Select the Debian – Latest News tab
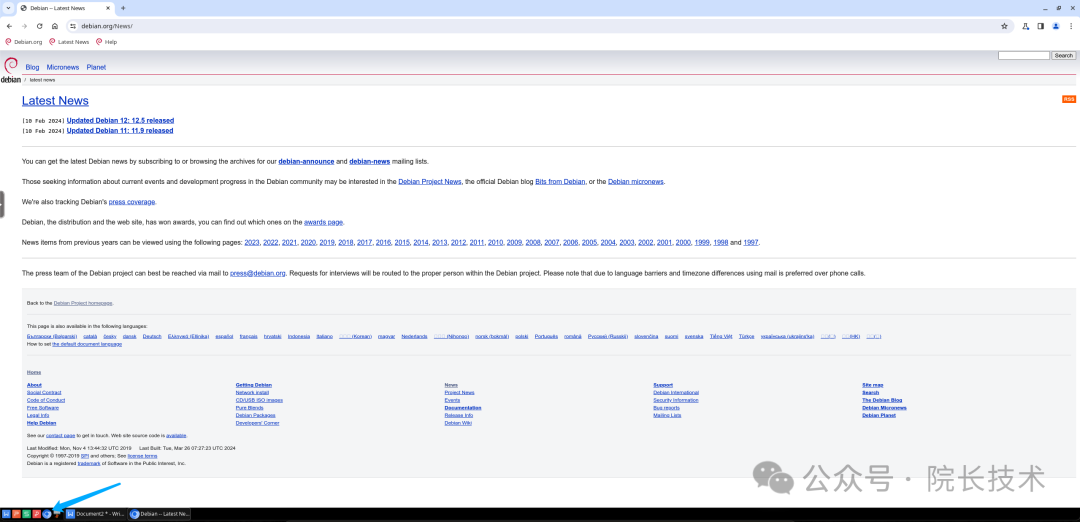Image resolution: width=1080 pixels, height=522 pixels. (65, 8)
